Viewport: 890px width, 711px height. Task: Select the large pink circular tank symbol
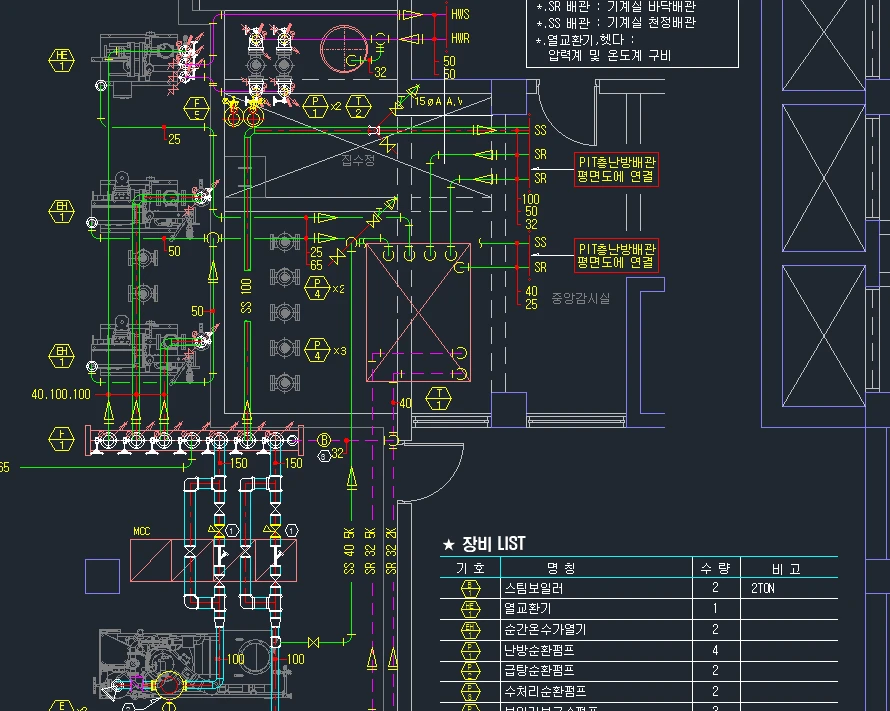345,49
